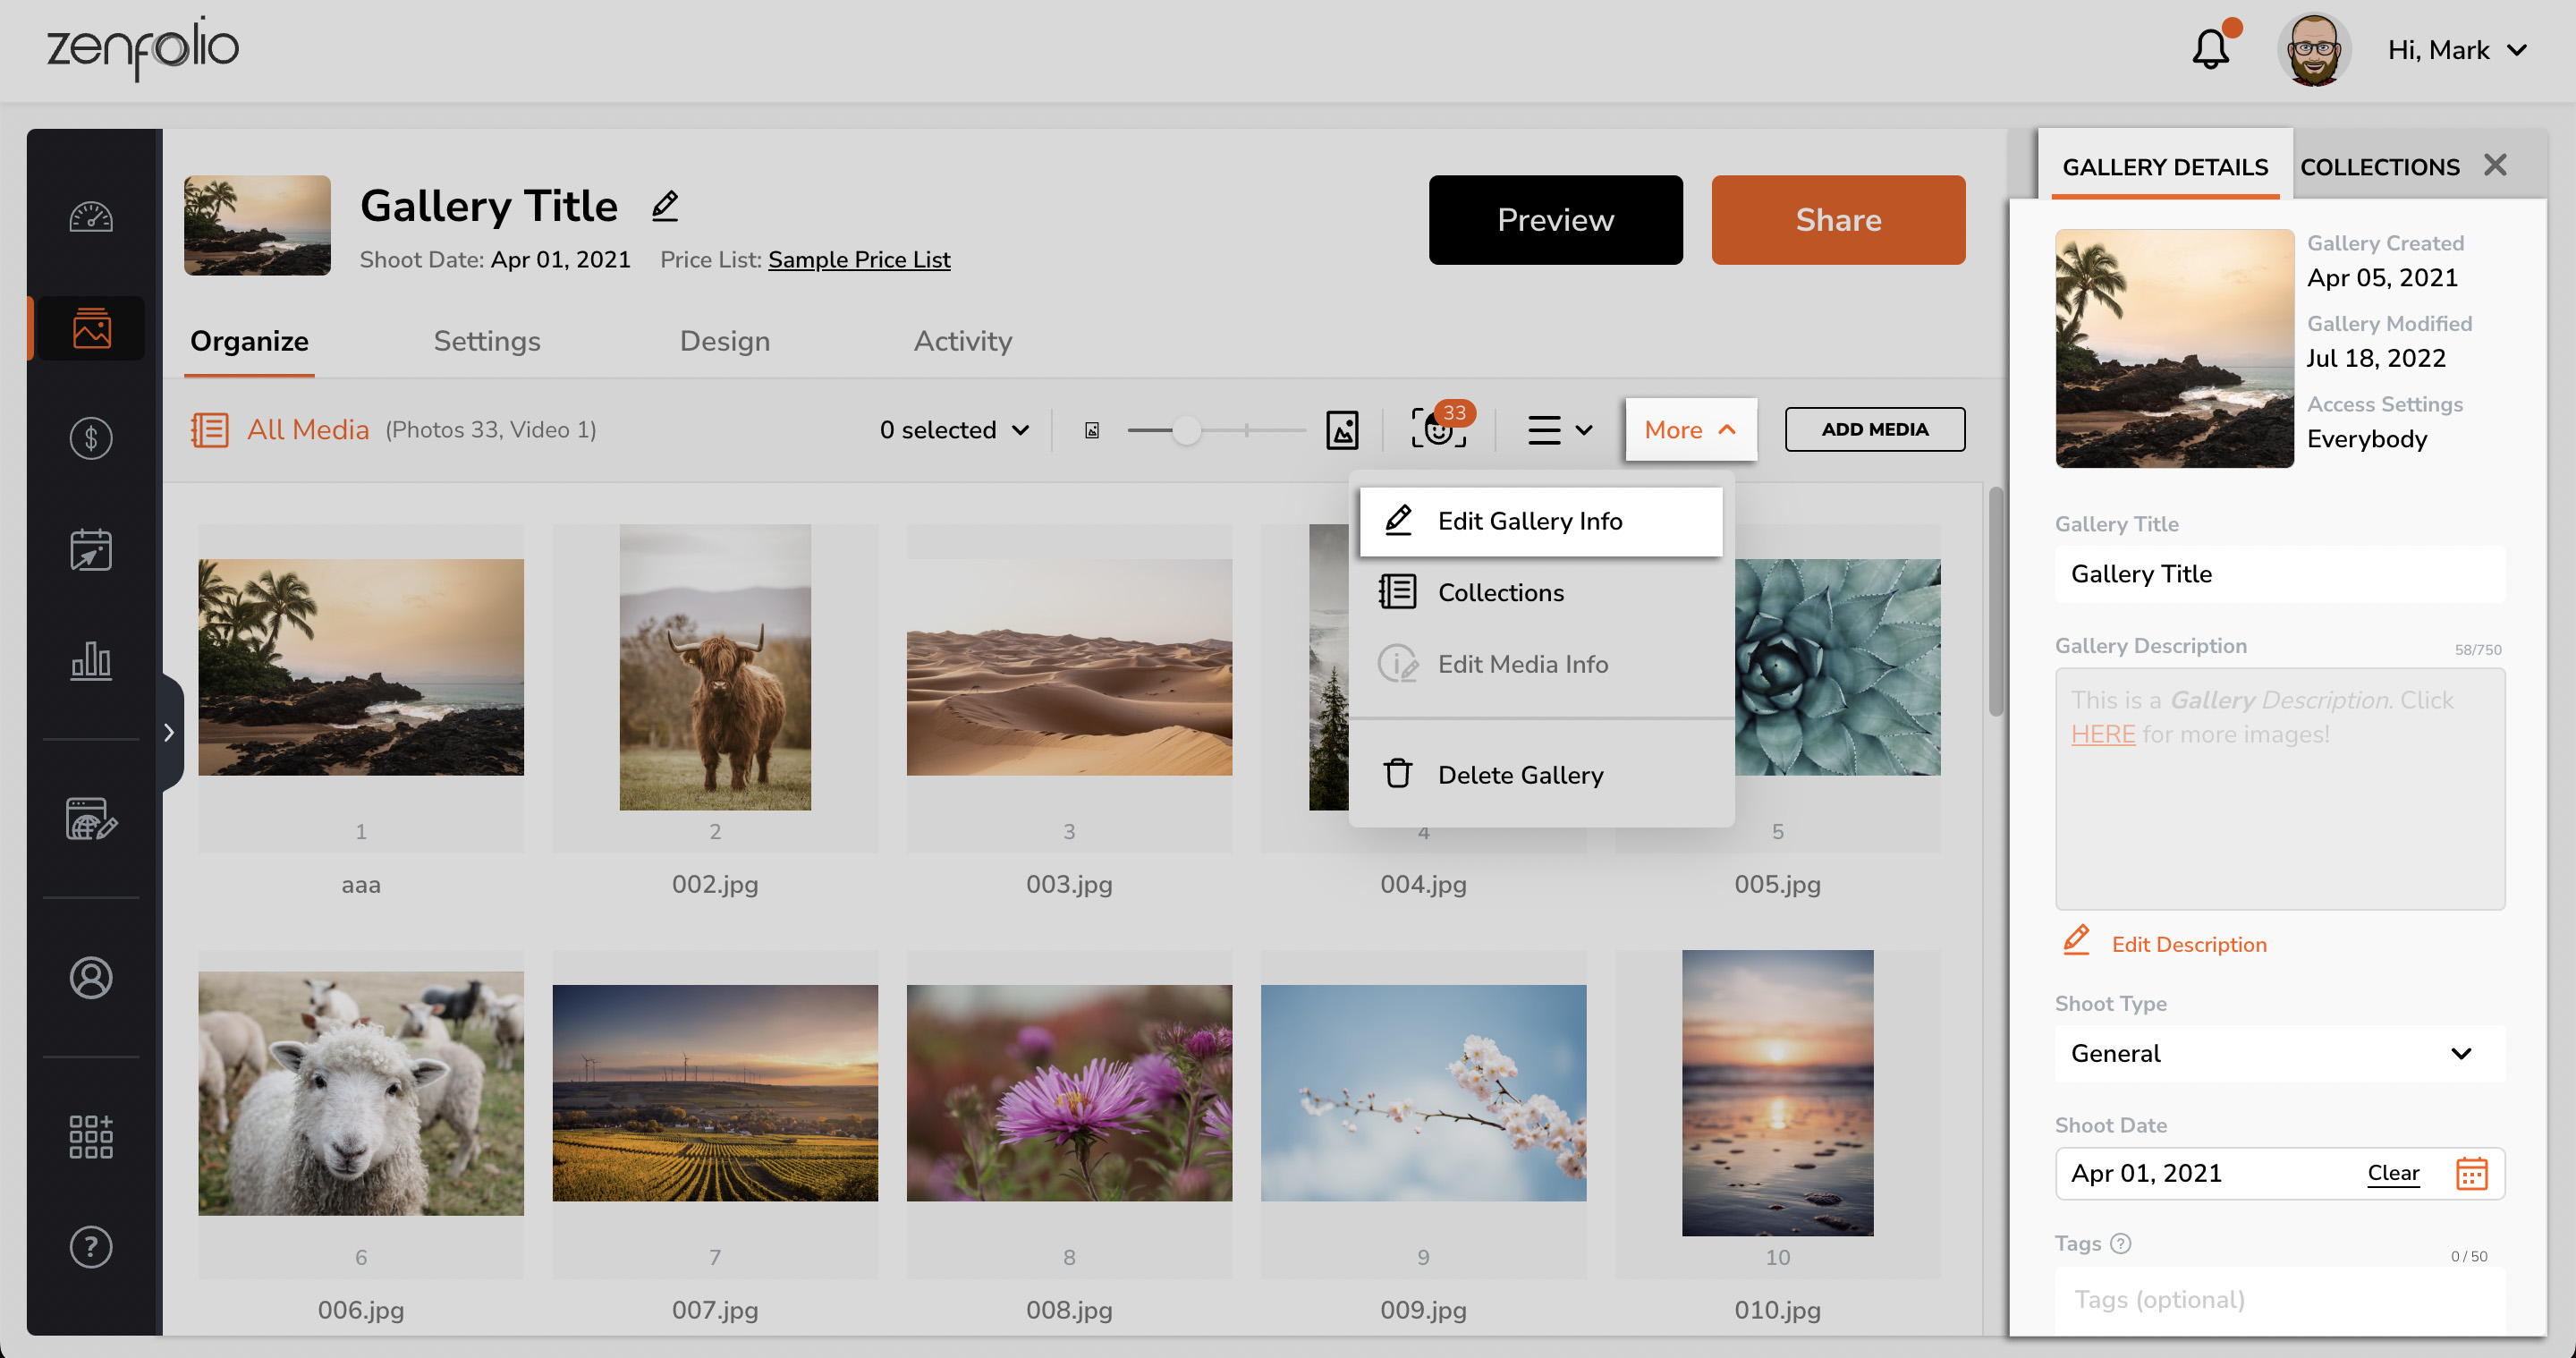Switch to the Settings tab
Screen dimensions: 2576x1358
point(487,341)
